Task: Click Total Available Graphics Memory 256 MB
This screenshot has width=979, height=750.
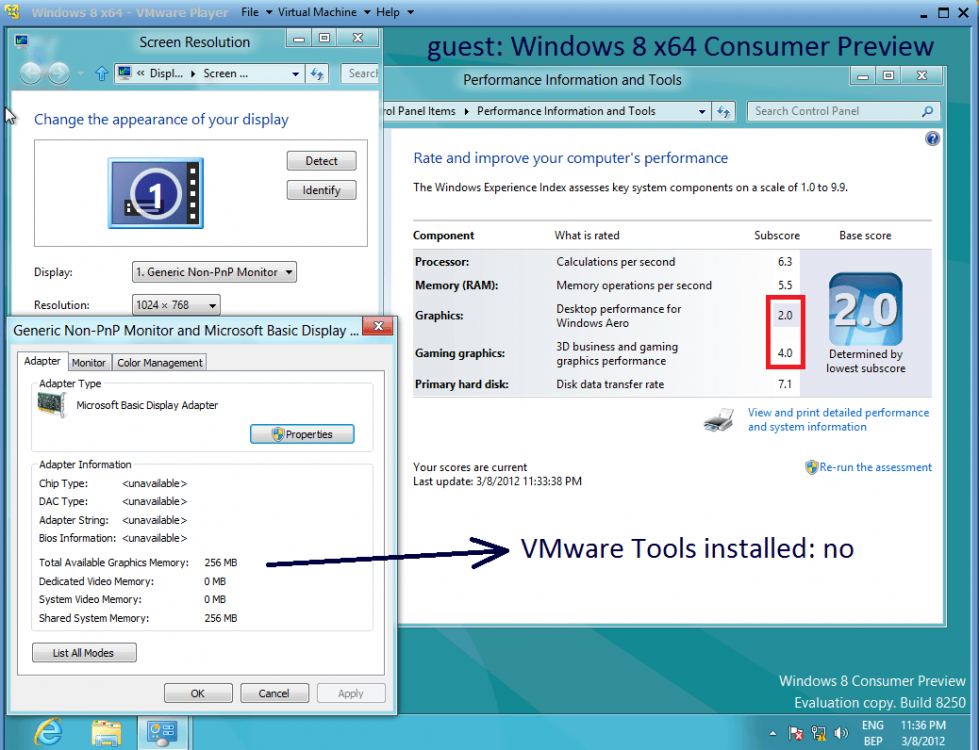Action: click(x=138, y=563)
